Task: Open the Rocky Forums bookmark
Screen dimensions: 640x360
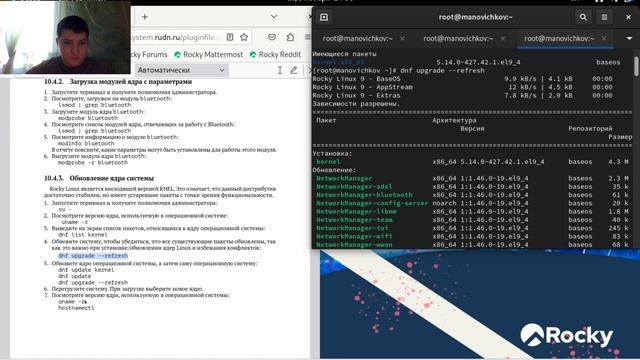Action: tap(149, 54)
